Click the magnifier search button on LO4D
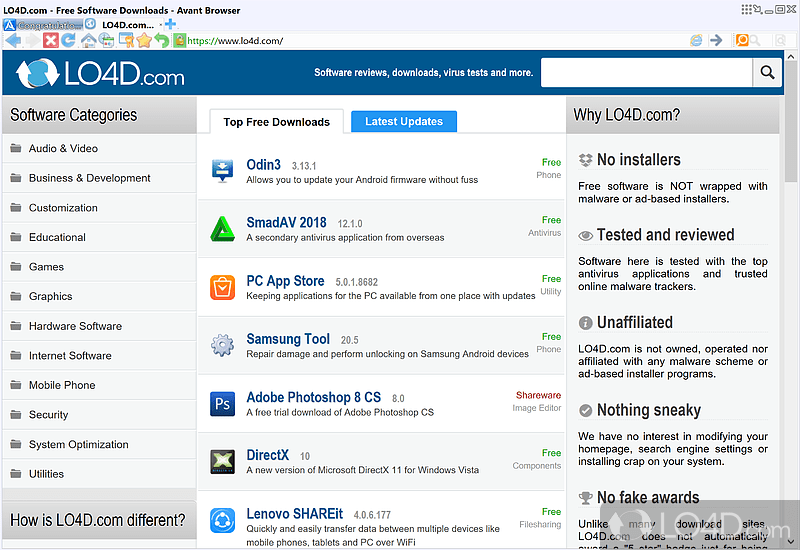 pyautogui.click(x=767, y=72)
